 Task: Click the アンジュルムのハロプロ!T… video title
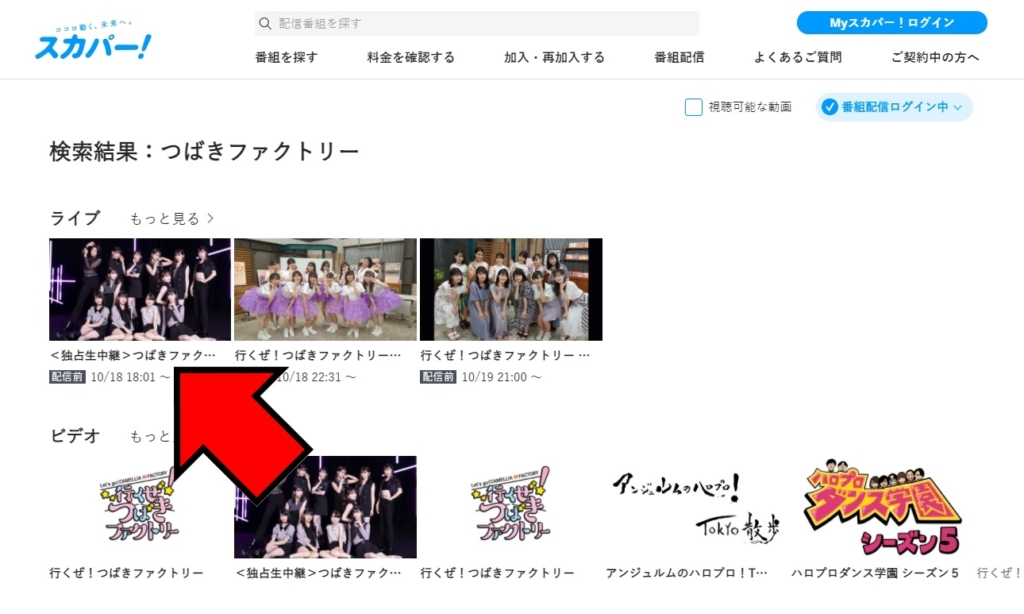[x=687, y=574]
